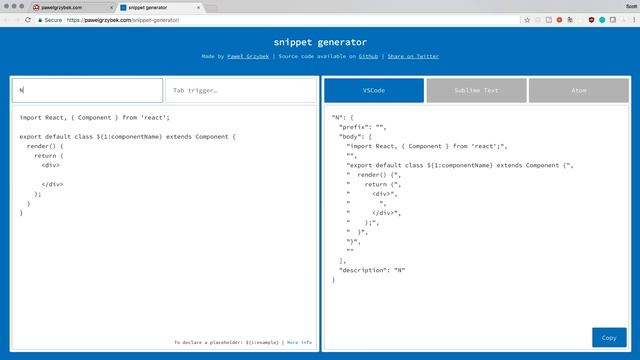Bookmark this page with the star icon
Image resolution: width=640 pixels, height=360 pixels.
[527, 20]
